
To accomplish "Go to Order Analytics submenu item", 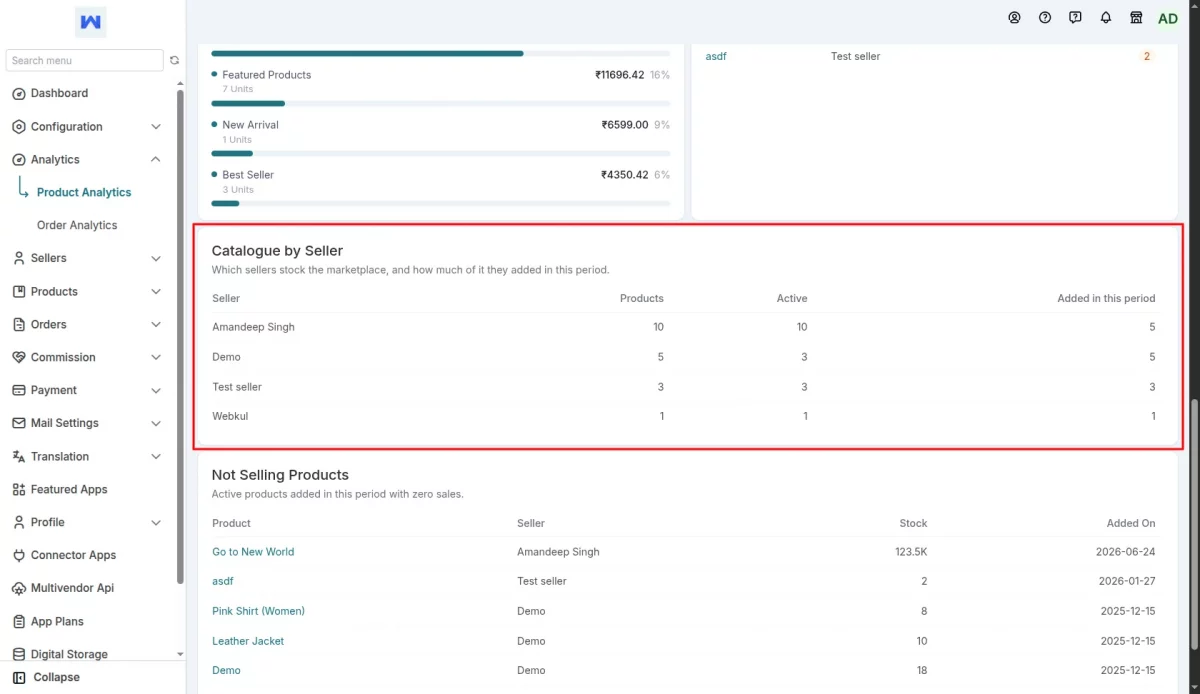I will point(77,226).
